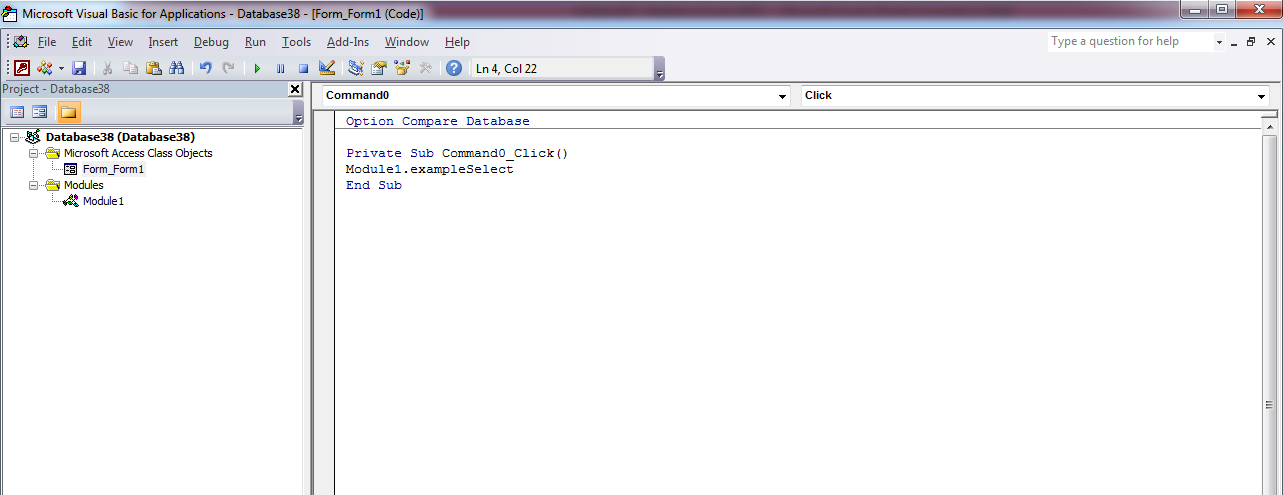
Task: Click the Ln 4, Col 22 position box
Action: coord(561,68)
